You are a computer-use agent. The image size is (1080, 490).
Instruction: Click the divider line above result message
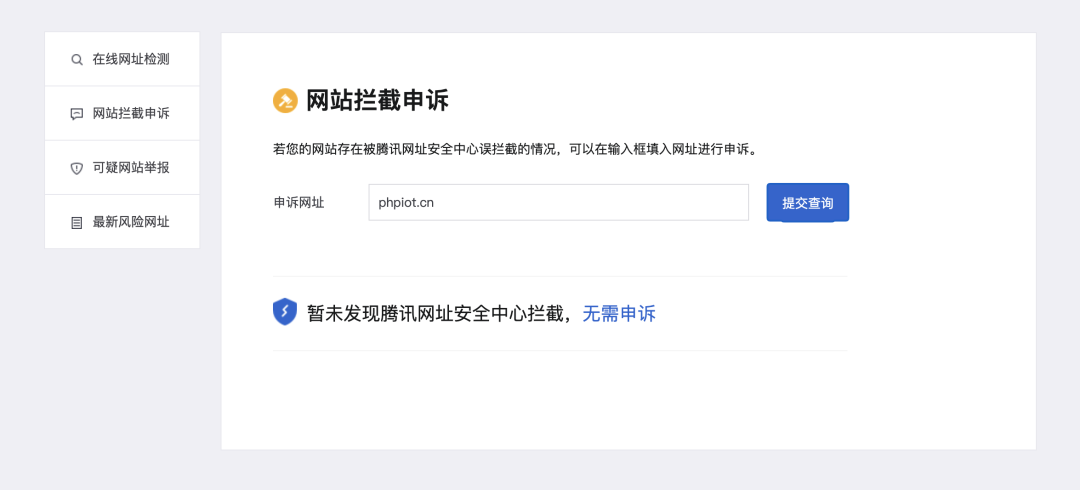click(560, 276)
